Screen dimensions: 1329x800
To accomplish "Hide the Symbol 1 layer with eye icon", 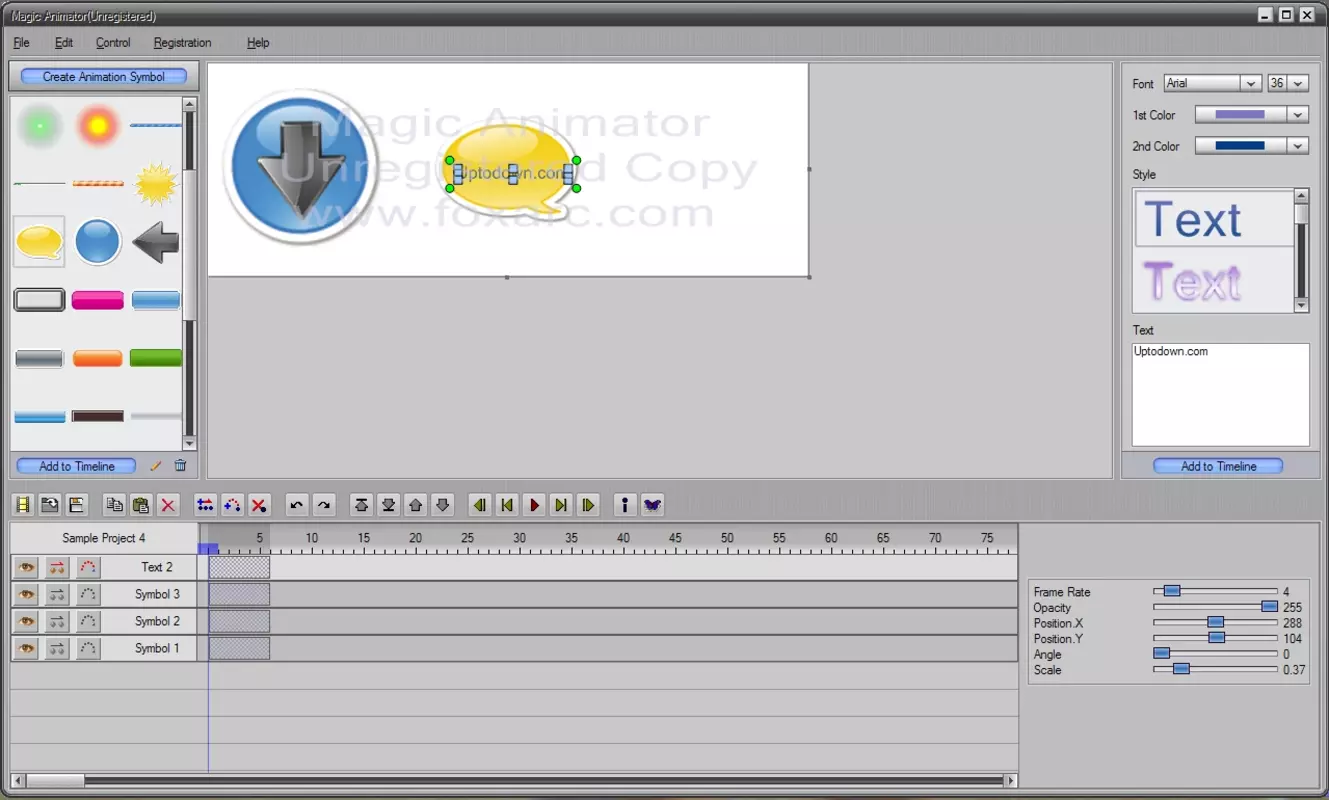I will [26, 648].
